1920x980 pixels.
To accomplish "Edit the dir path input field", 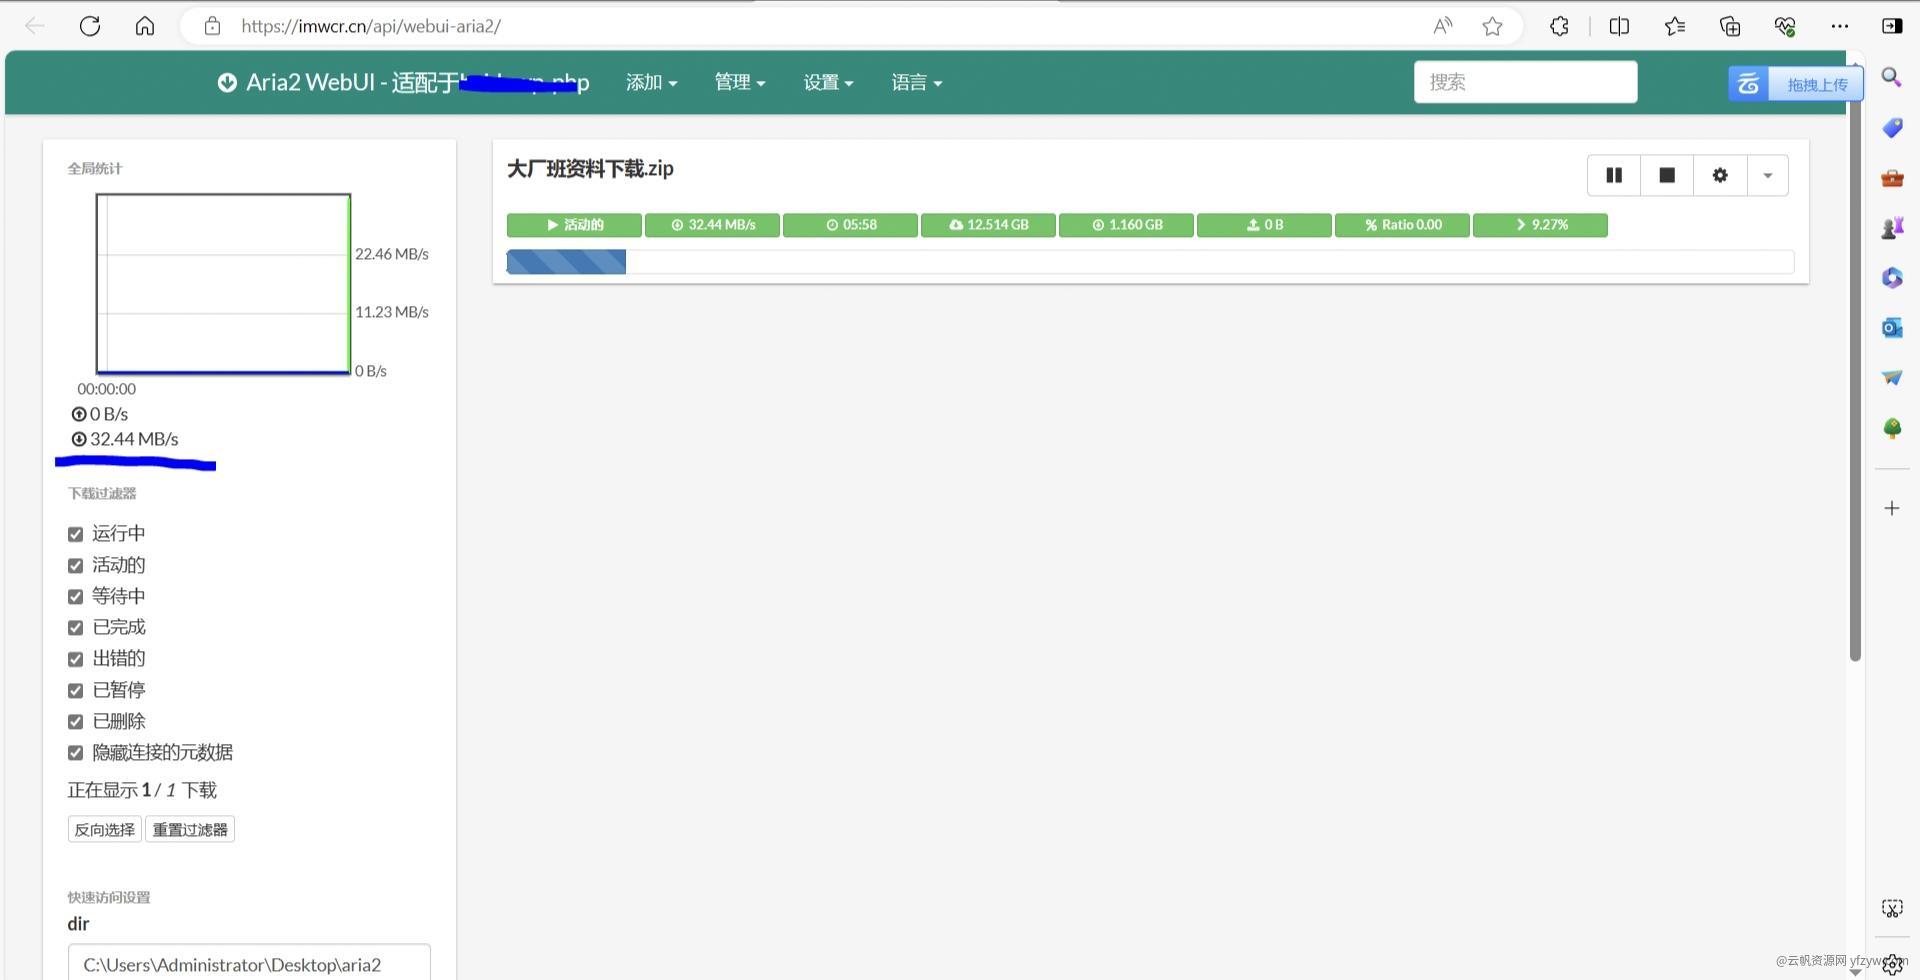I will 249,963.
